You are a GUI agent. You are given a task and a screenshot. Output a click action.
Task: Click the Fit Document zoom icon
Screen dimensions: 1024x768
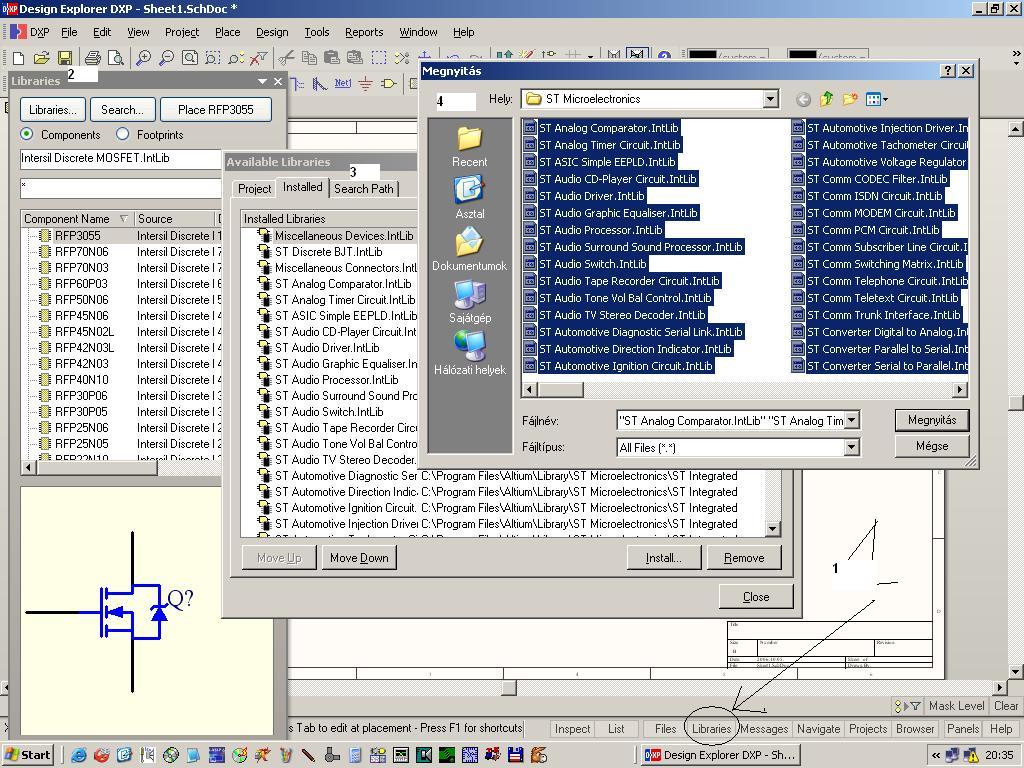[x=189, y=58]
